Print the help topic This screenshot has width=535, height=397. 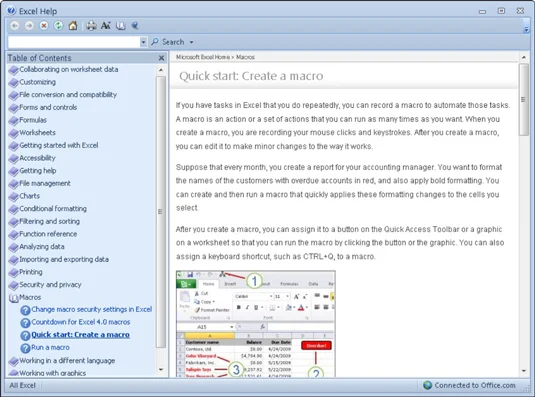pyautogui.click(x=91, y=26)
